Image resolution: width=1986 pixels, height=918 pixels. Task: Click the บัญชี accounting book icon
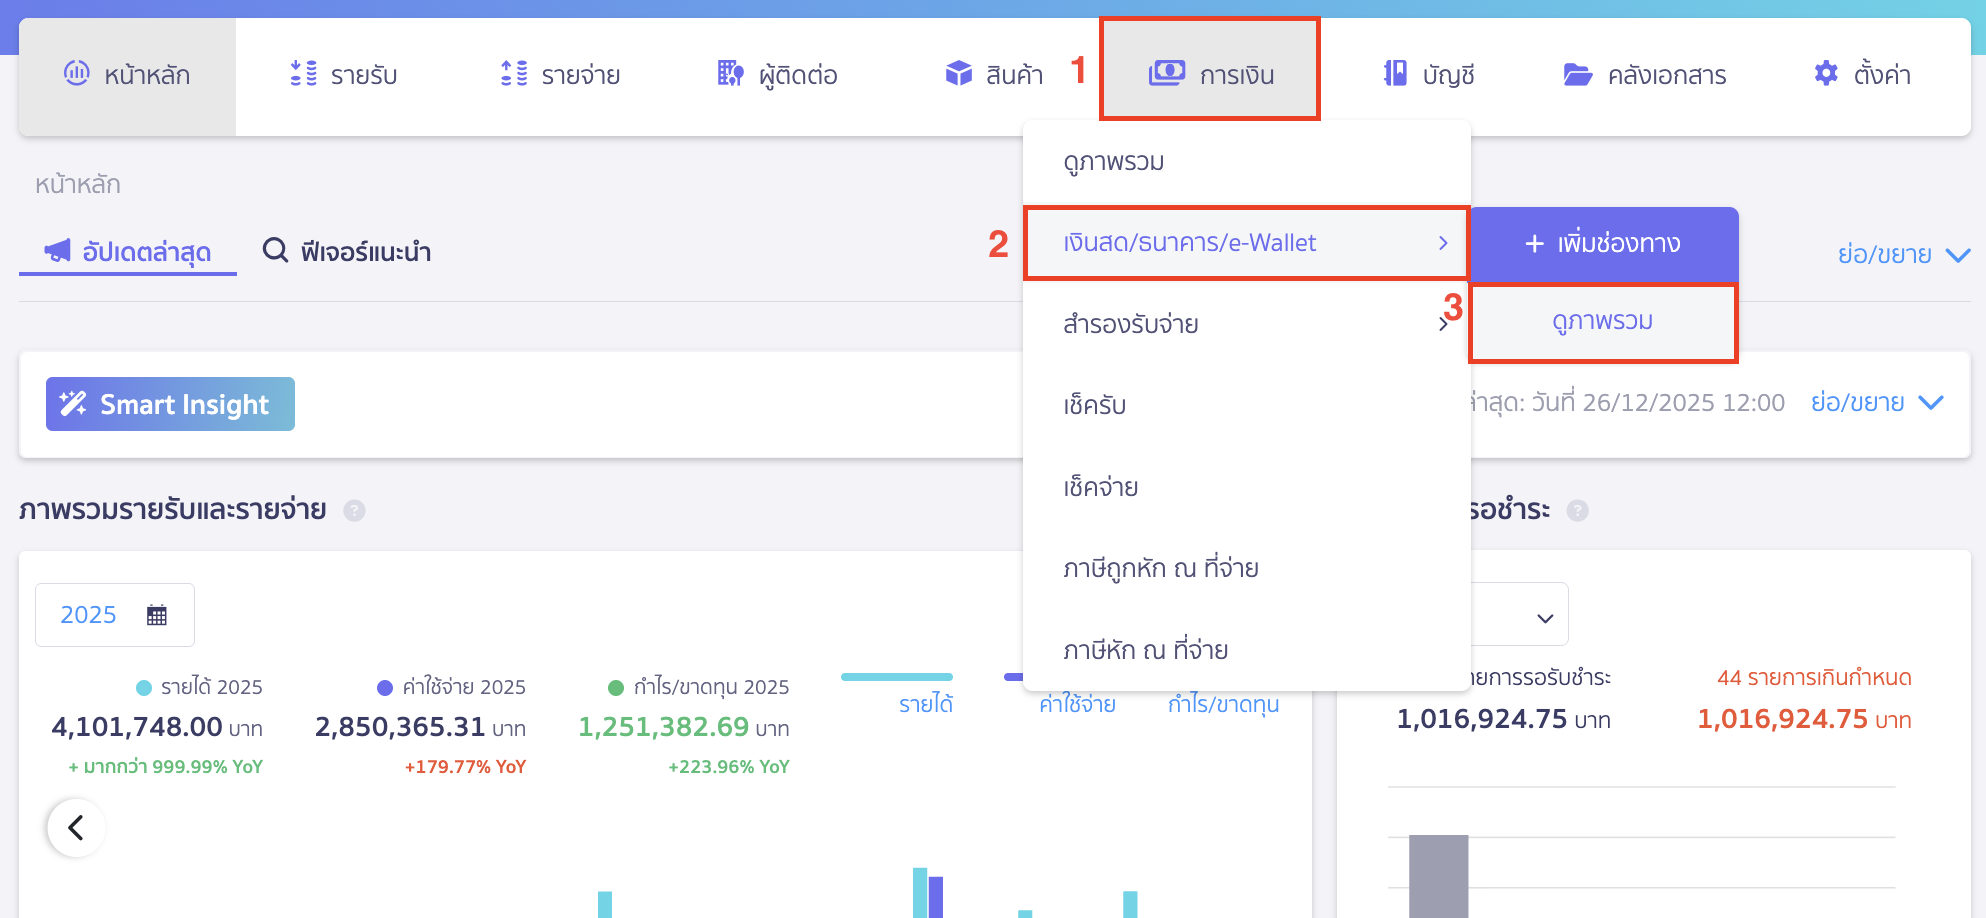coord(1395,74)
